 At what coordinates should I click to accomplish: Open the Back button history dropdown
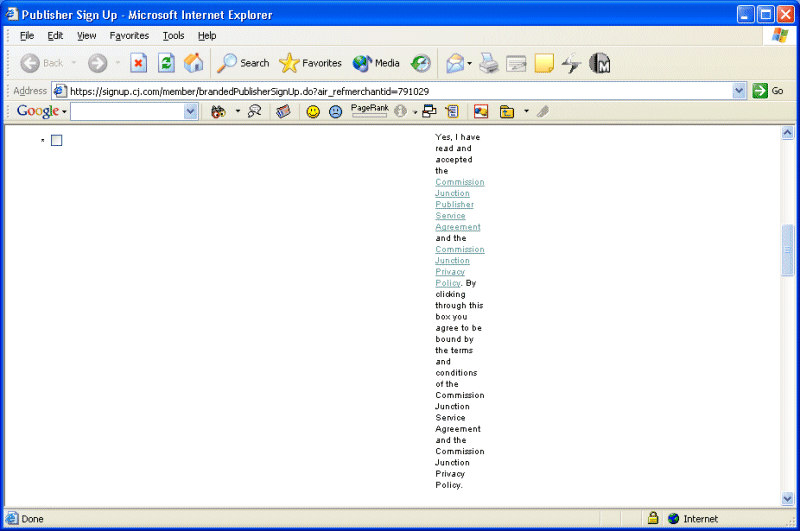[x=74, y=63]
